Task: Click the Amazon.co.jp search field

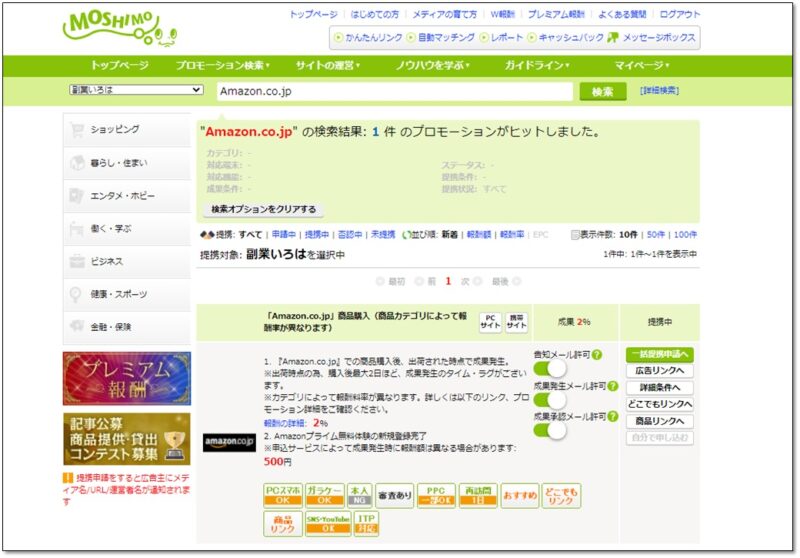Action: coord(394,91)
